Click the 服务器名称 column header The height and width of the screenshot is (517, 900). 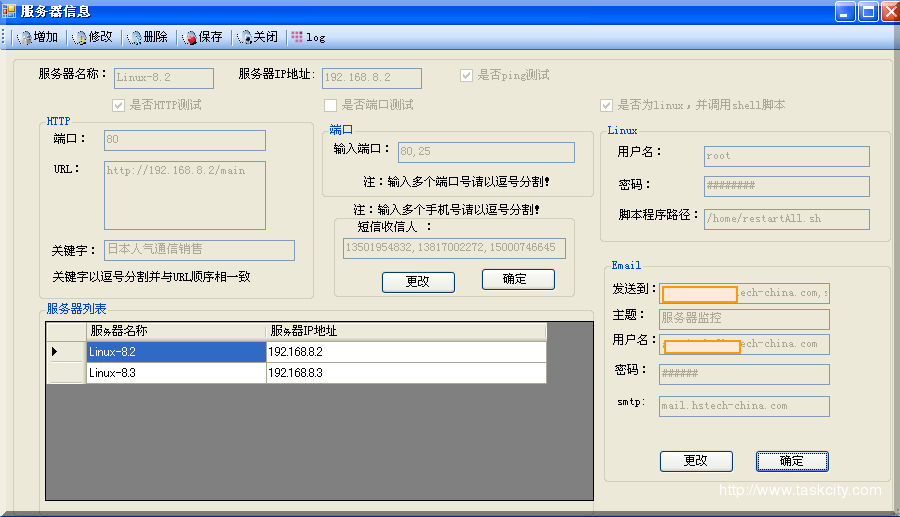176,331
